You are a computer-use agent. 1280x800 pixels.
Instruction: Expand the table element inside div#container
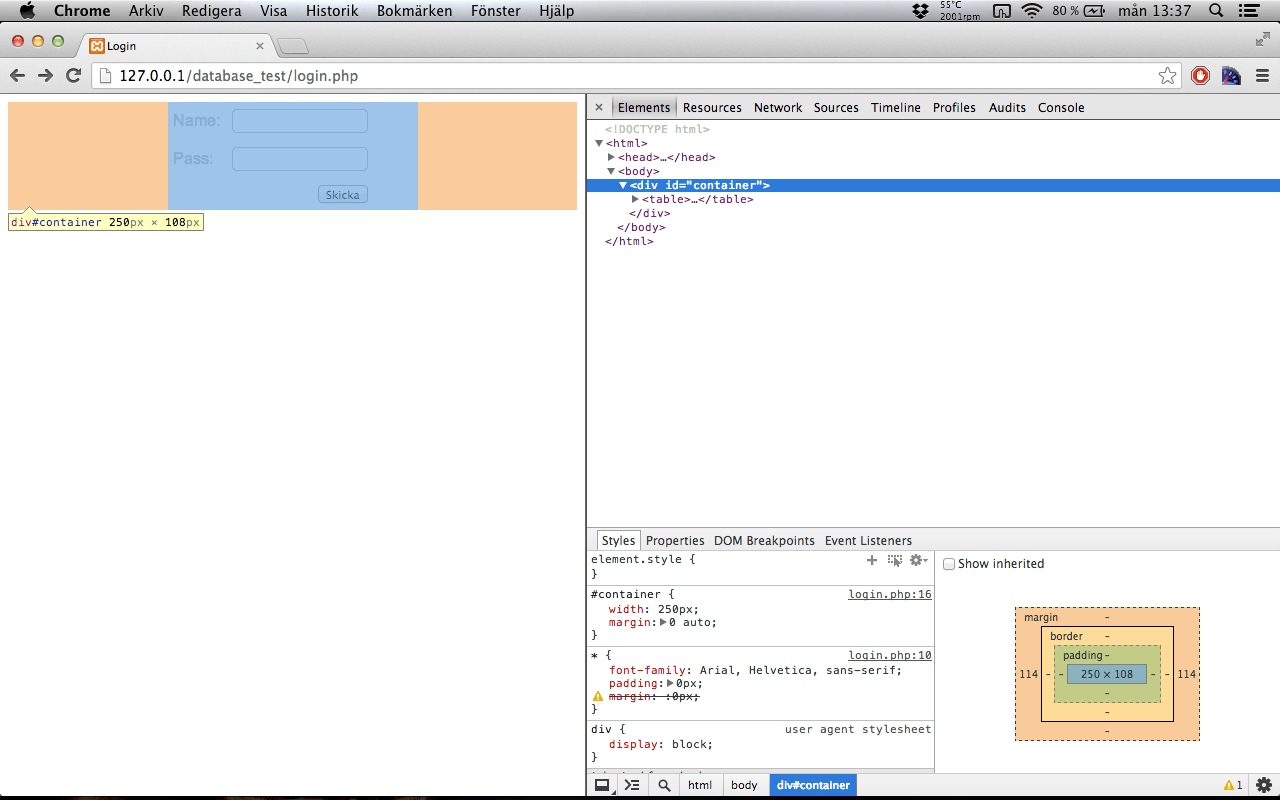click(636, 199)
